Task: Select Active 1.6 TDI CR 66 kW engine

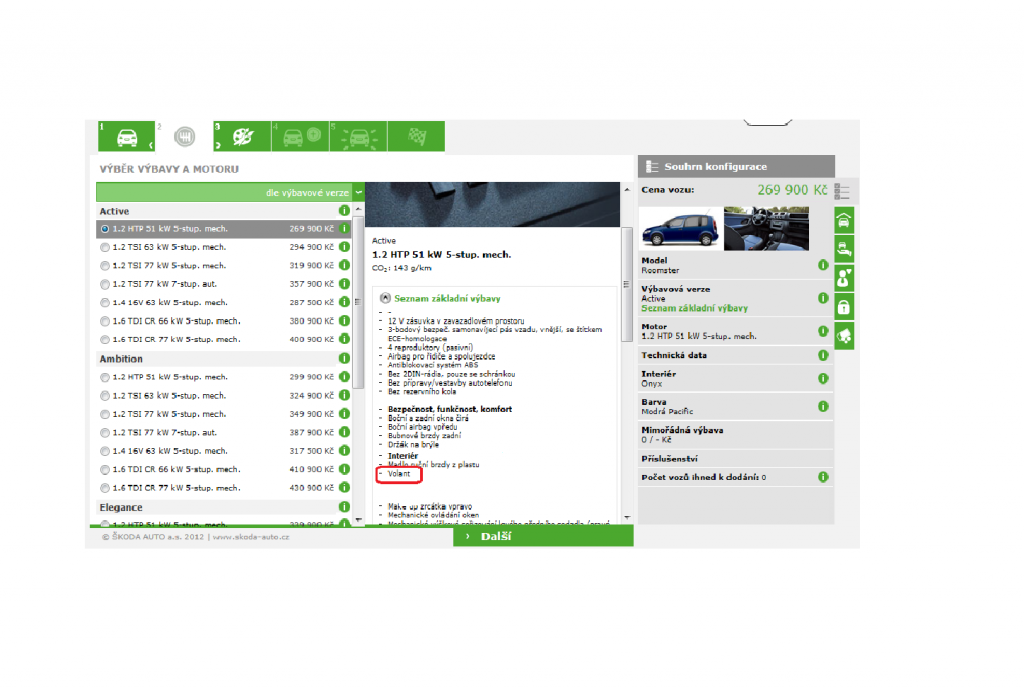Action: (x=104, y=321)
